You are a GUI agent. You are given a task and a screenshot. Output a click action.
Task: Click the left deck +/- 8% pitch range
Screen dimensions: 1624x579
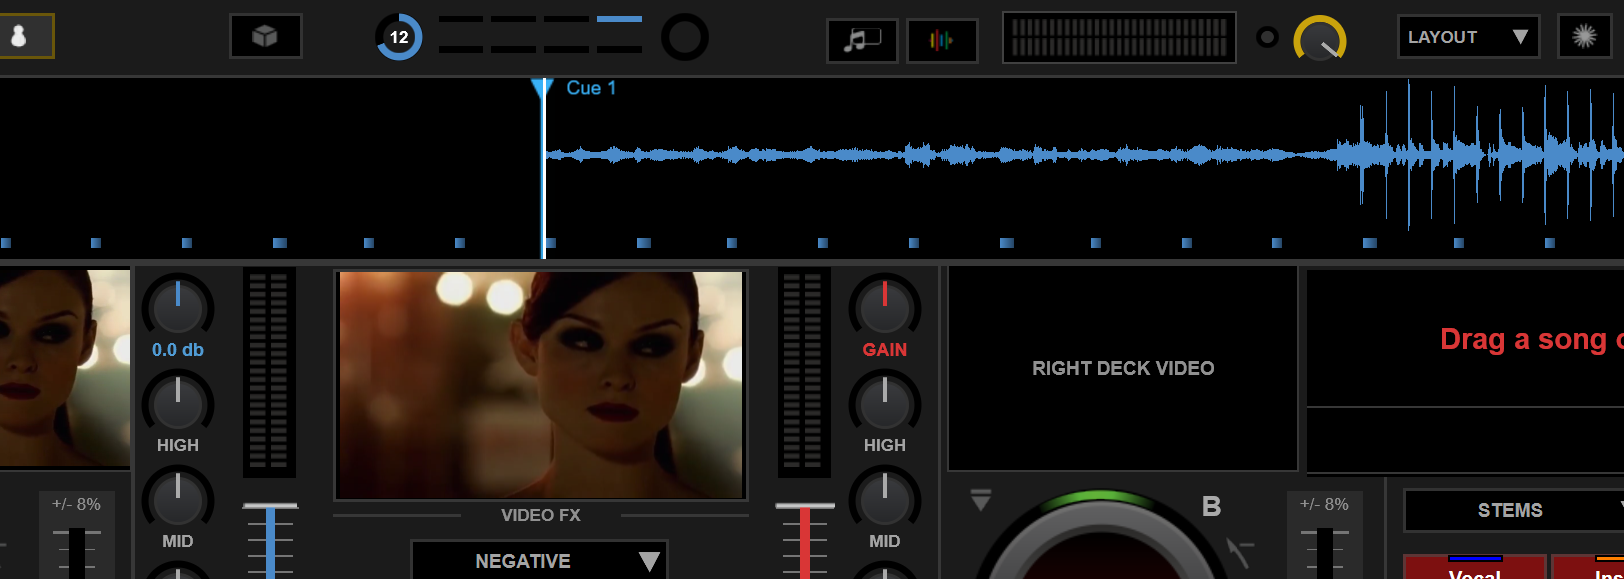click(77, 504)
